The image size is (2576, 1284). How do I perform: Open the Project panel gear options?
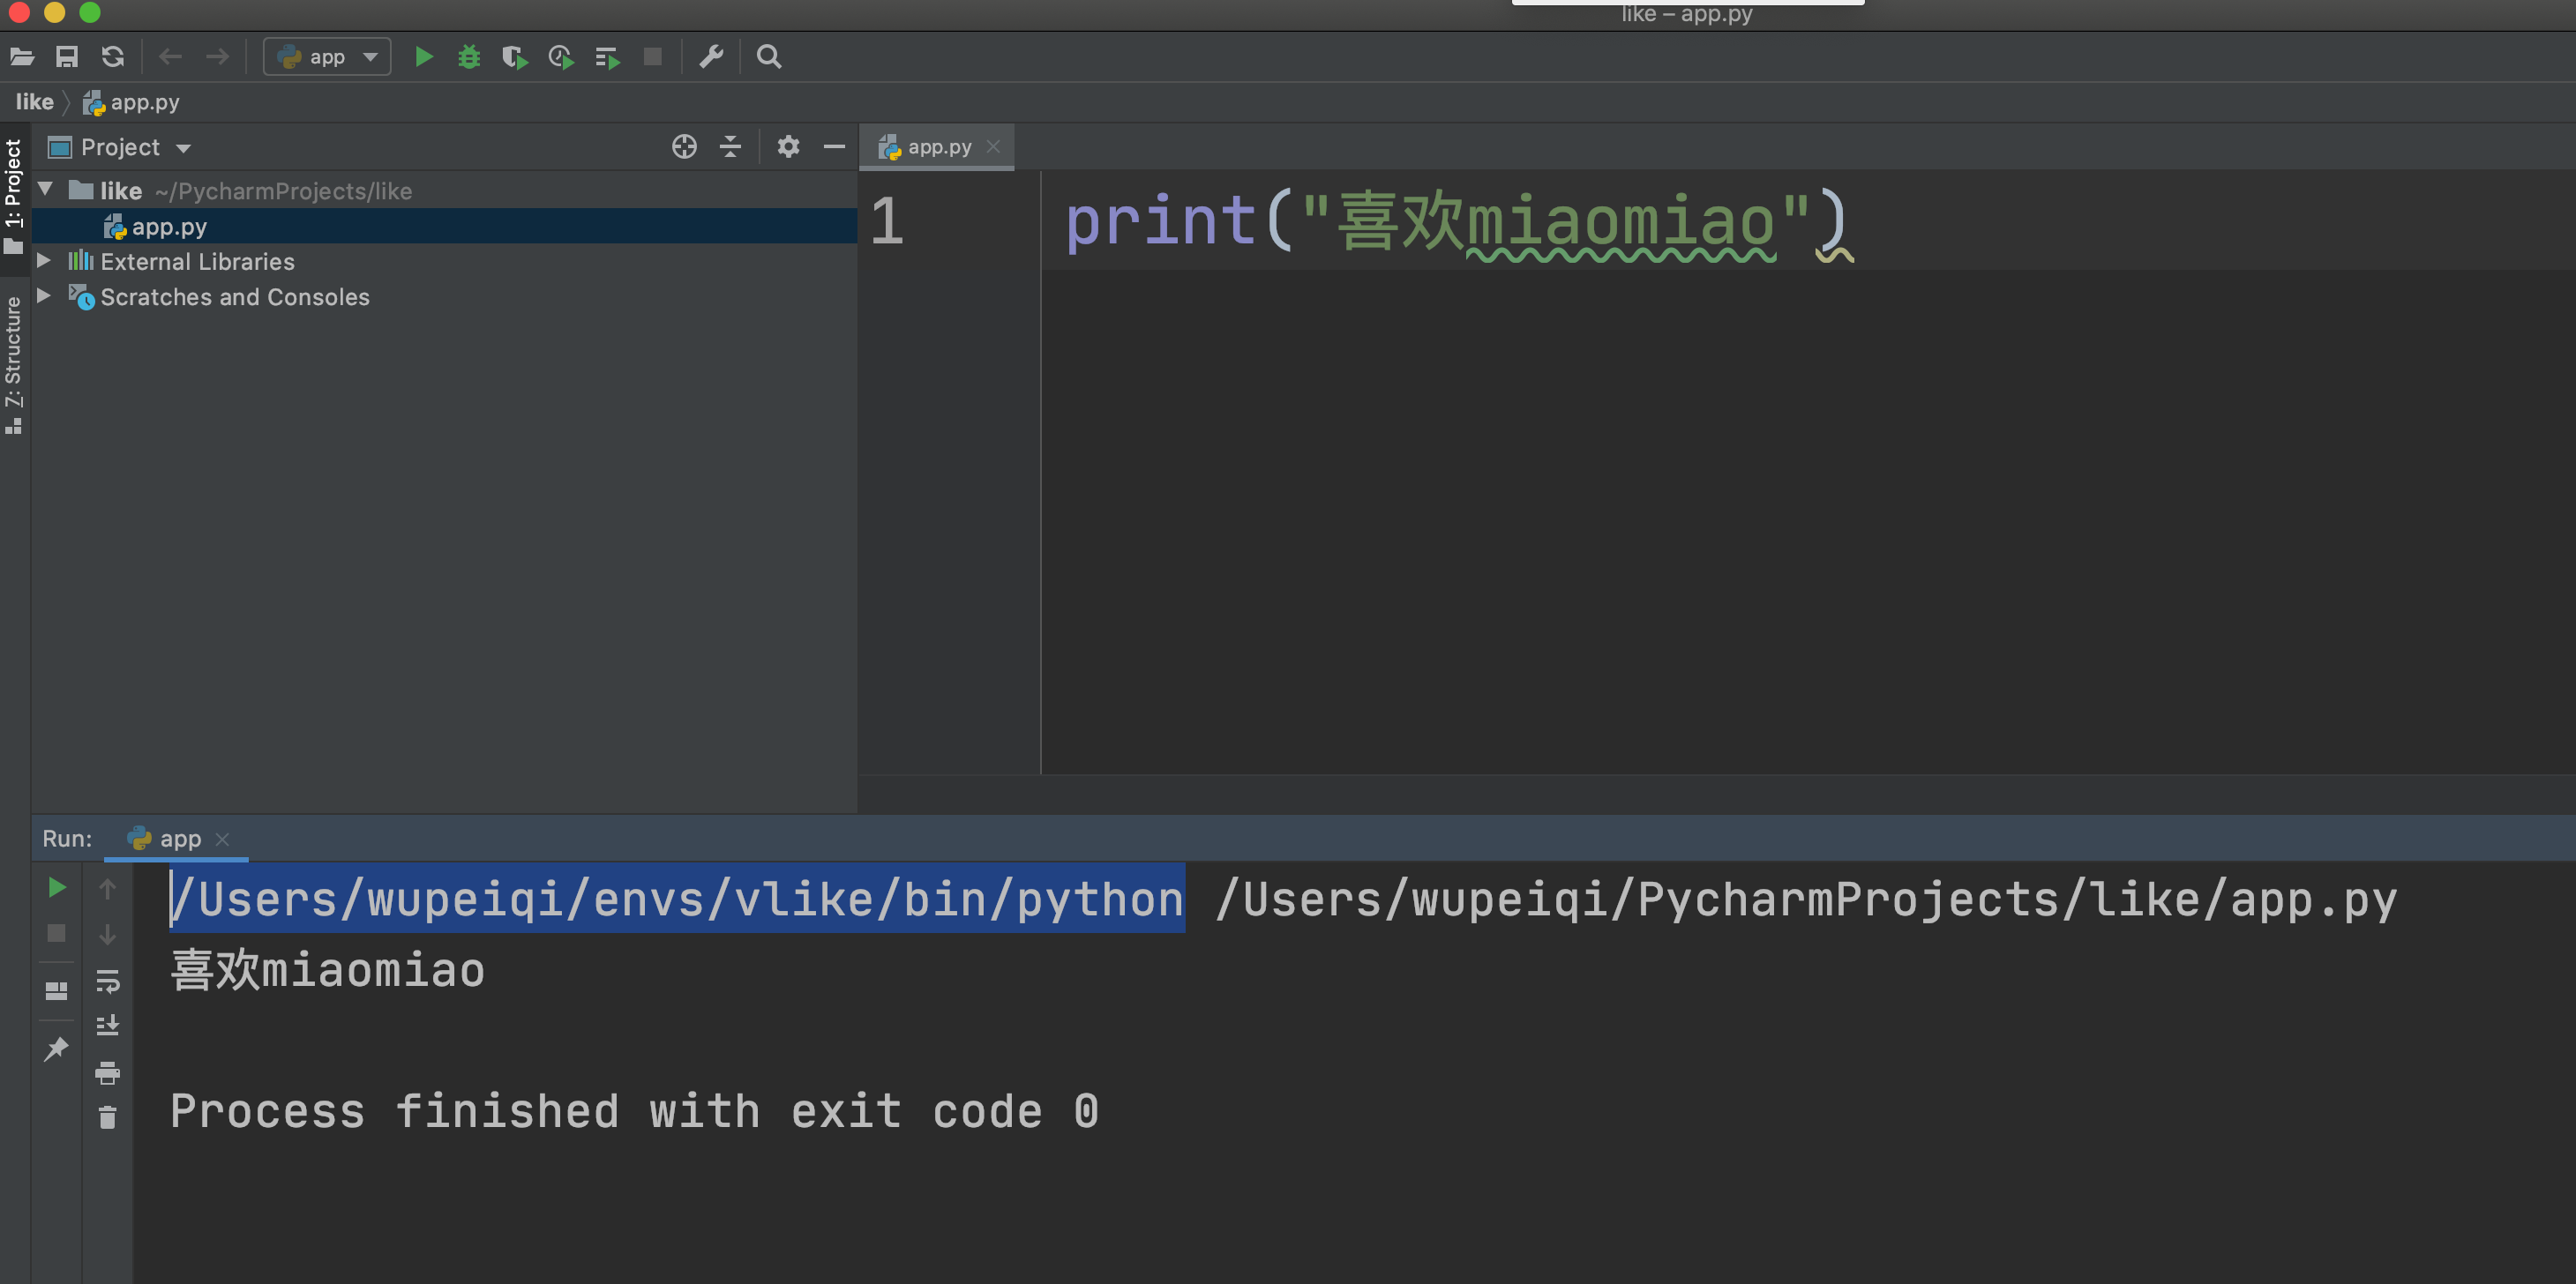pyautogui.click(x=788, y=147)
